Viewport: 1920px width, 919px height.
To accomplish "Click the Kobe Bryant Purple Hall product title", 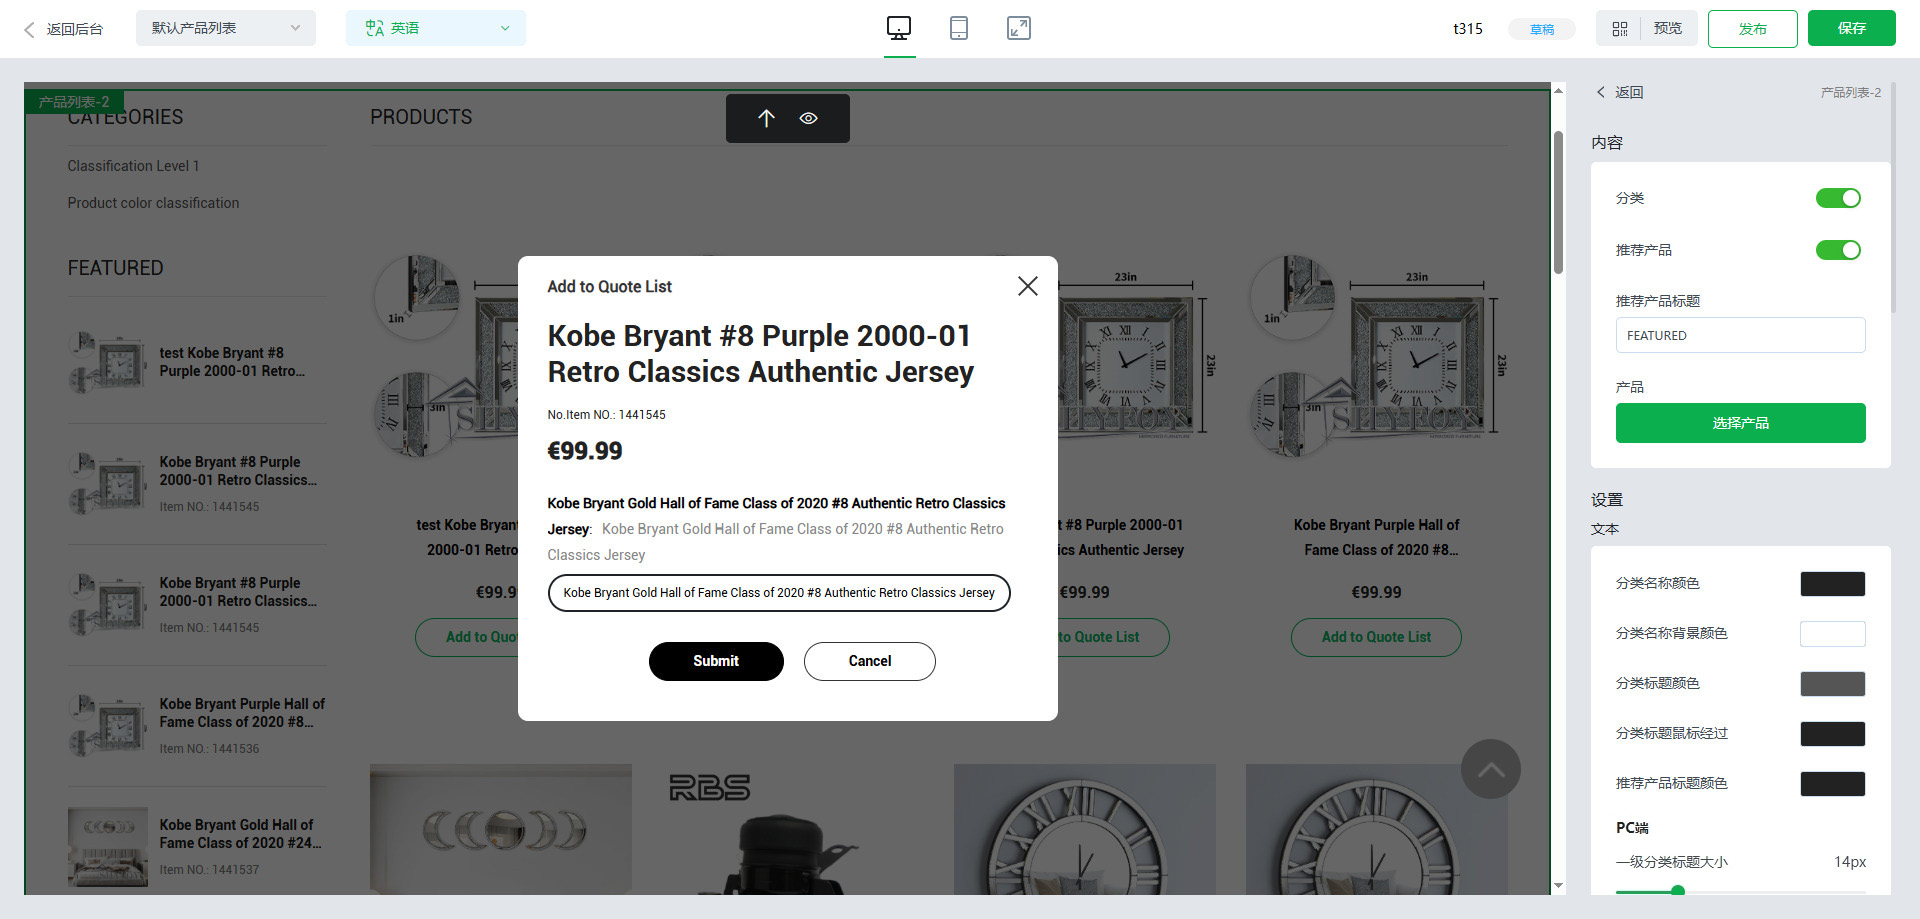I will 1376,537.
